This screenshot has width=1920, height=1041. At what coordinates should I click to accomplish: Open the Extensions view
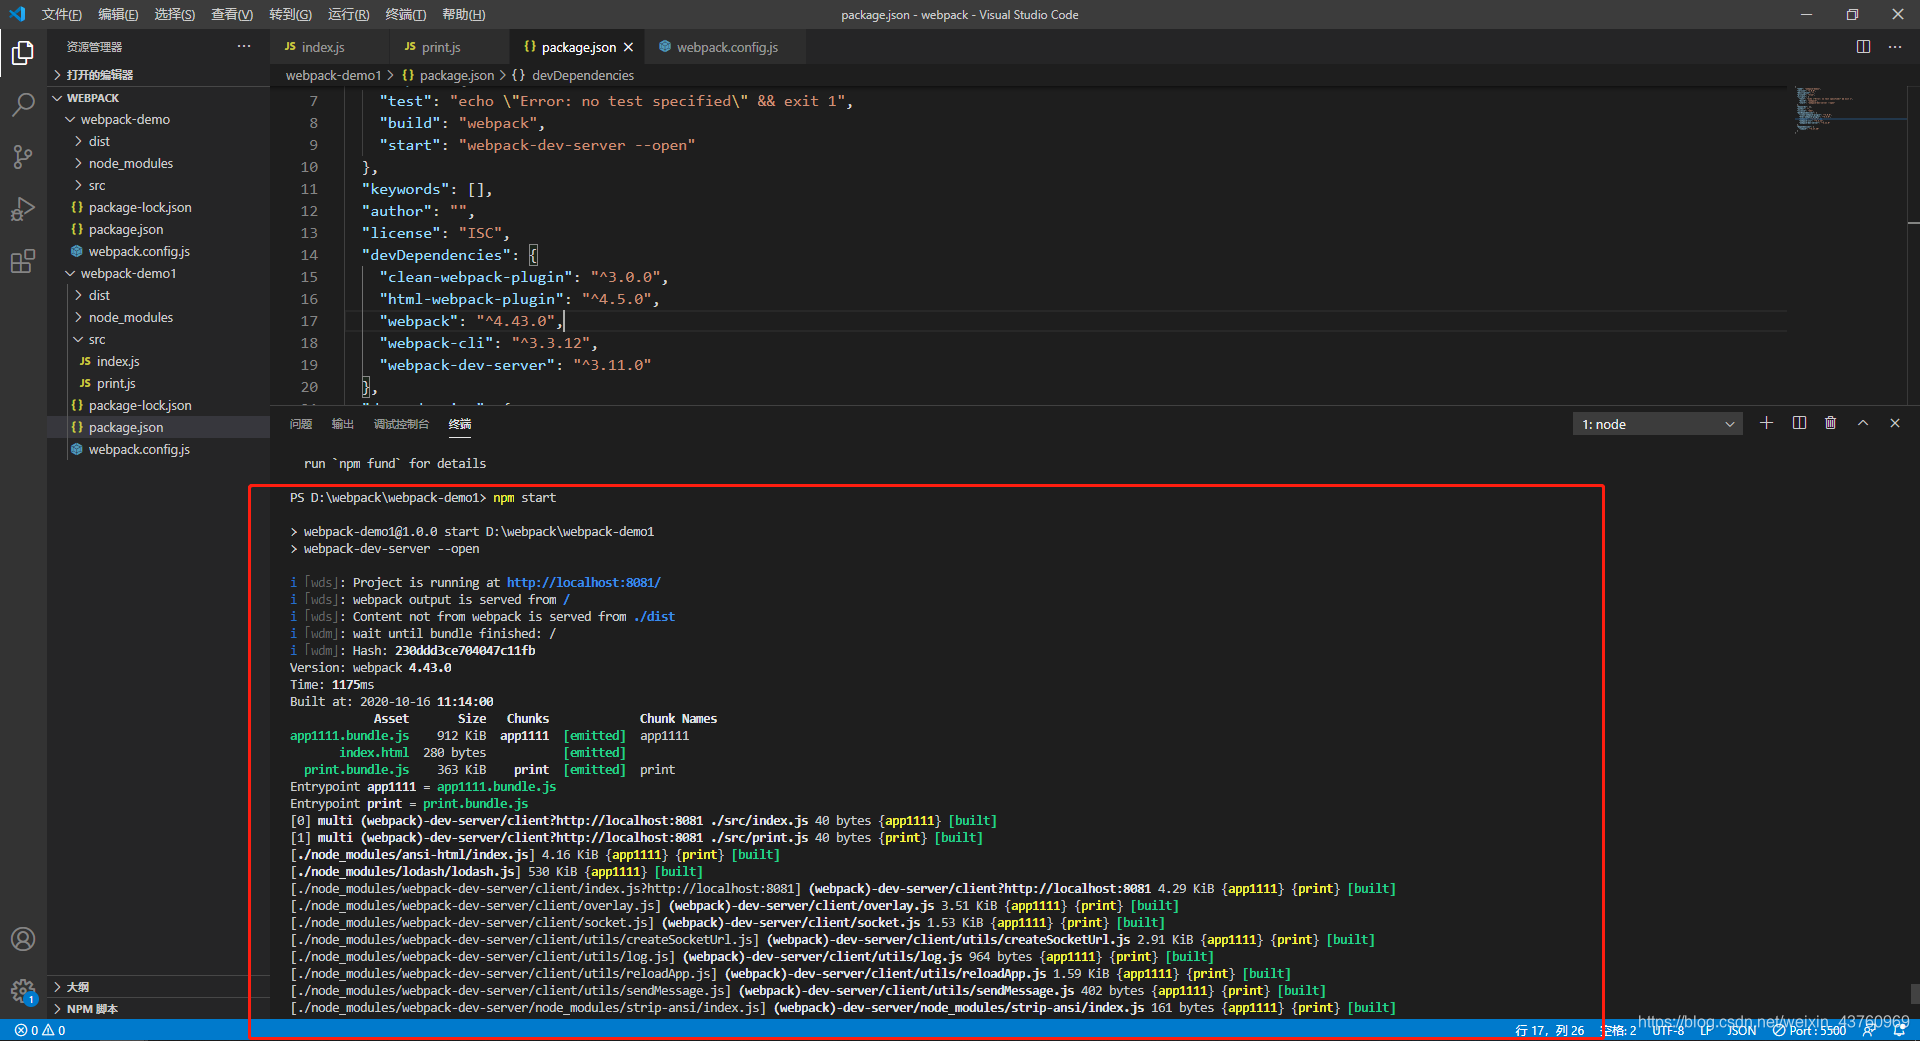pos(22,261)
